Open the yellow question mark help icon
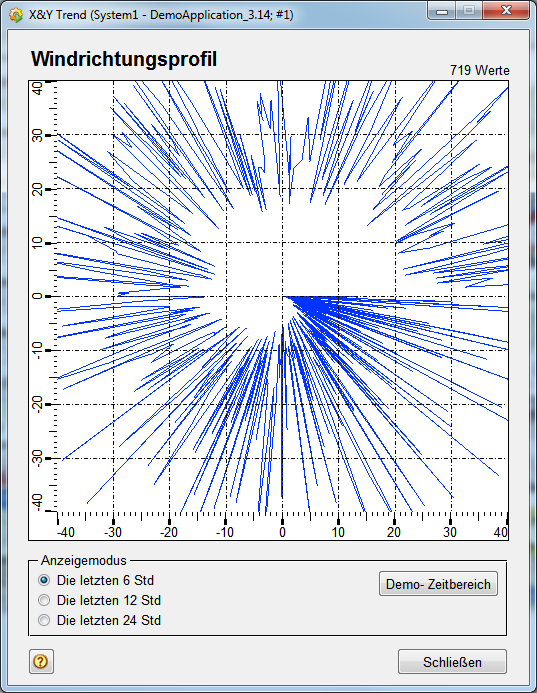 tap(41, 662)
